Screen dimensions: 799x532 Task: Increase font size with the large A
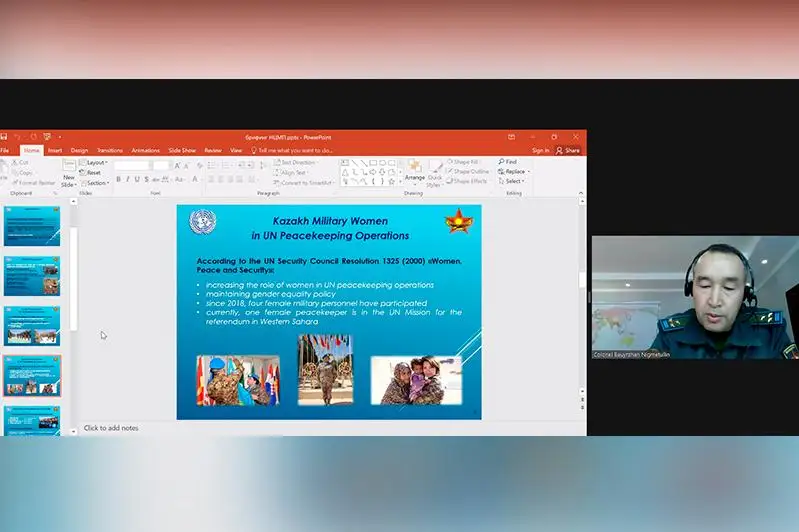176,165
